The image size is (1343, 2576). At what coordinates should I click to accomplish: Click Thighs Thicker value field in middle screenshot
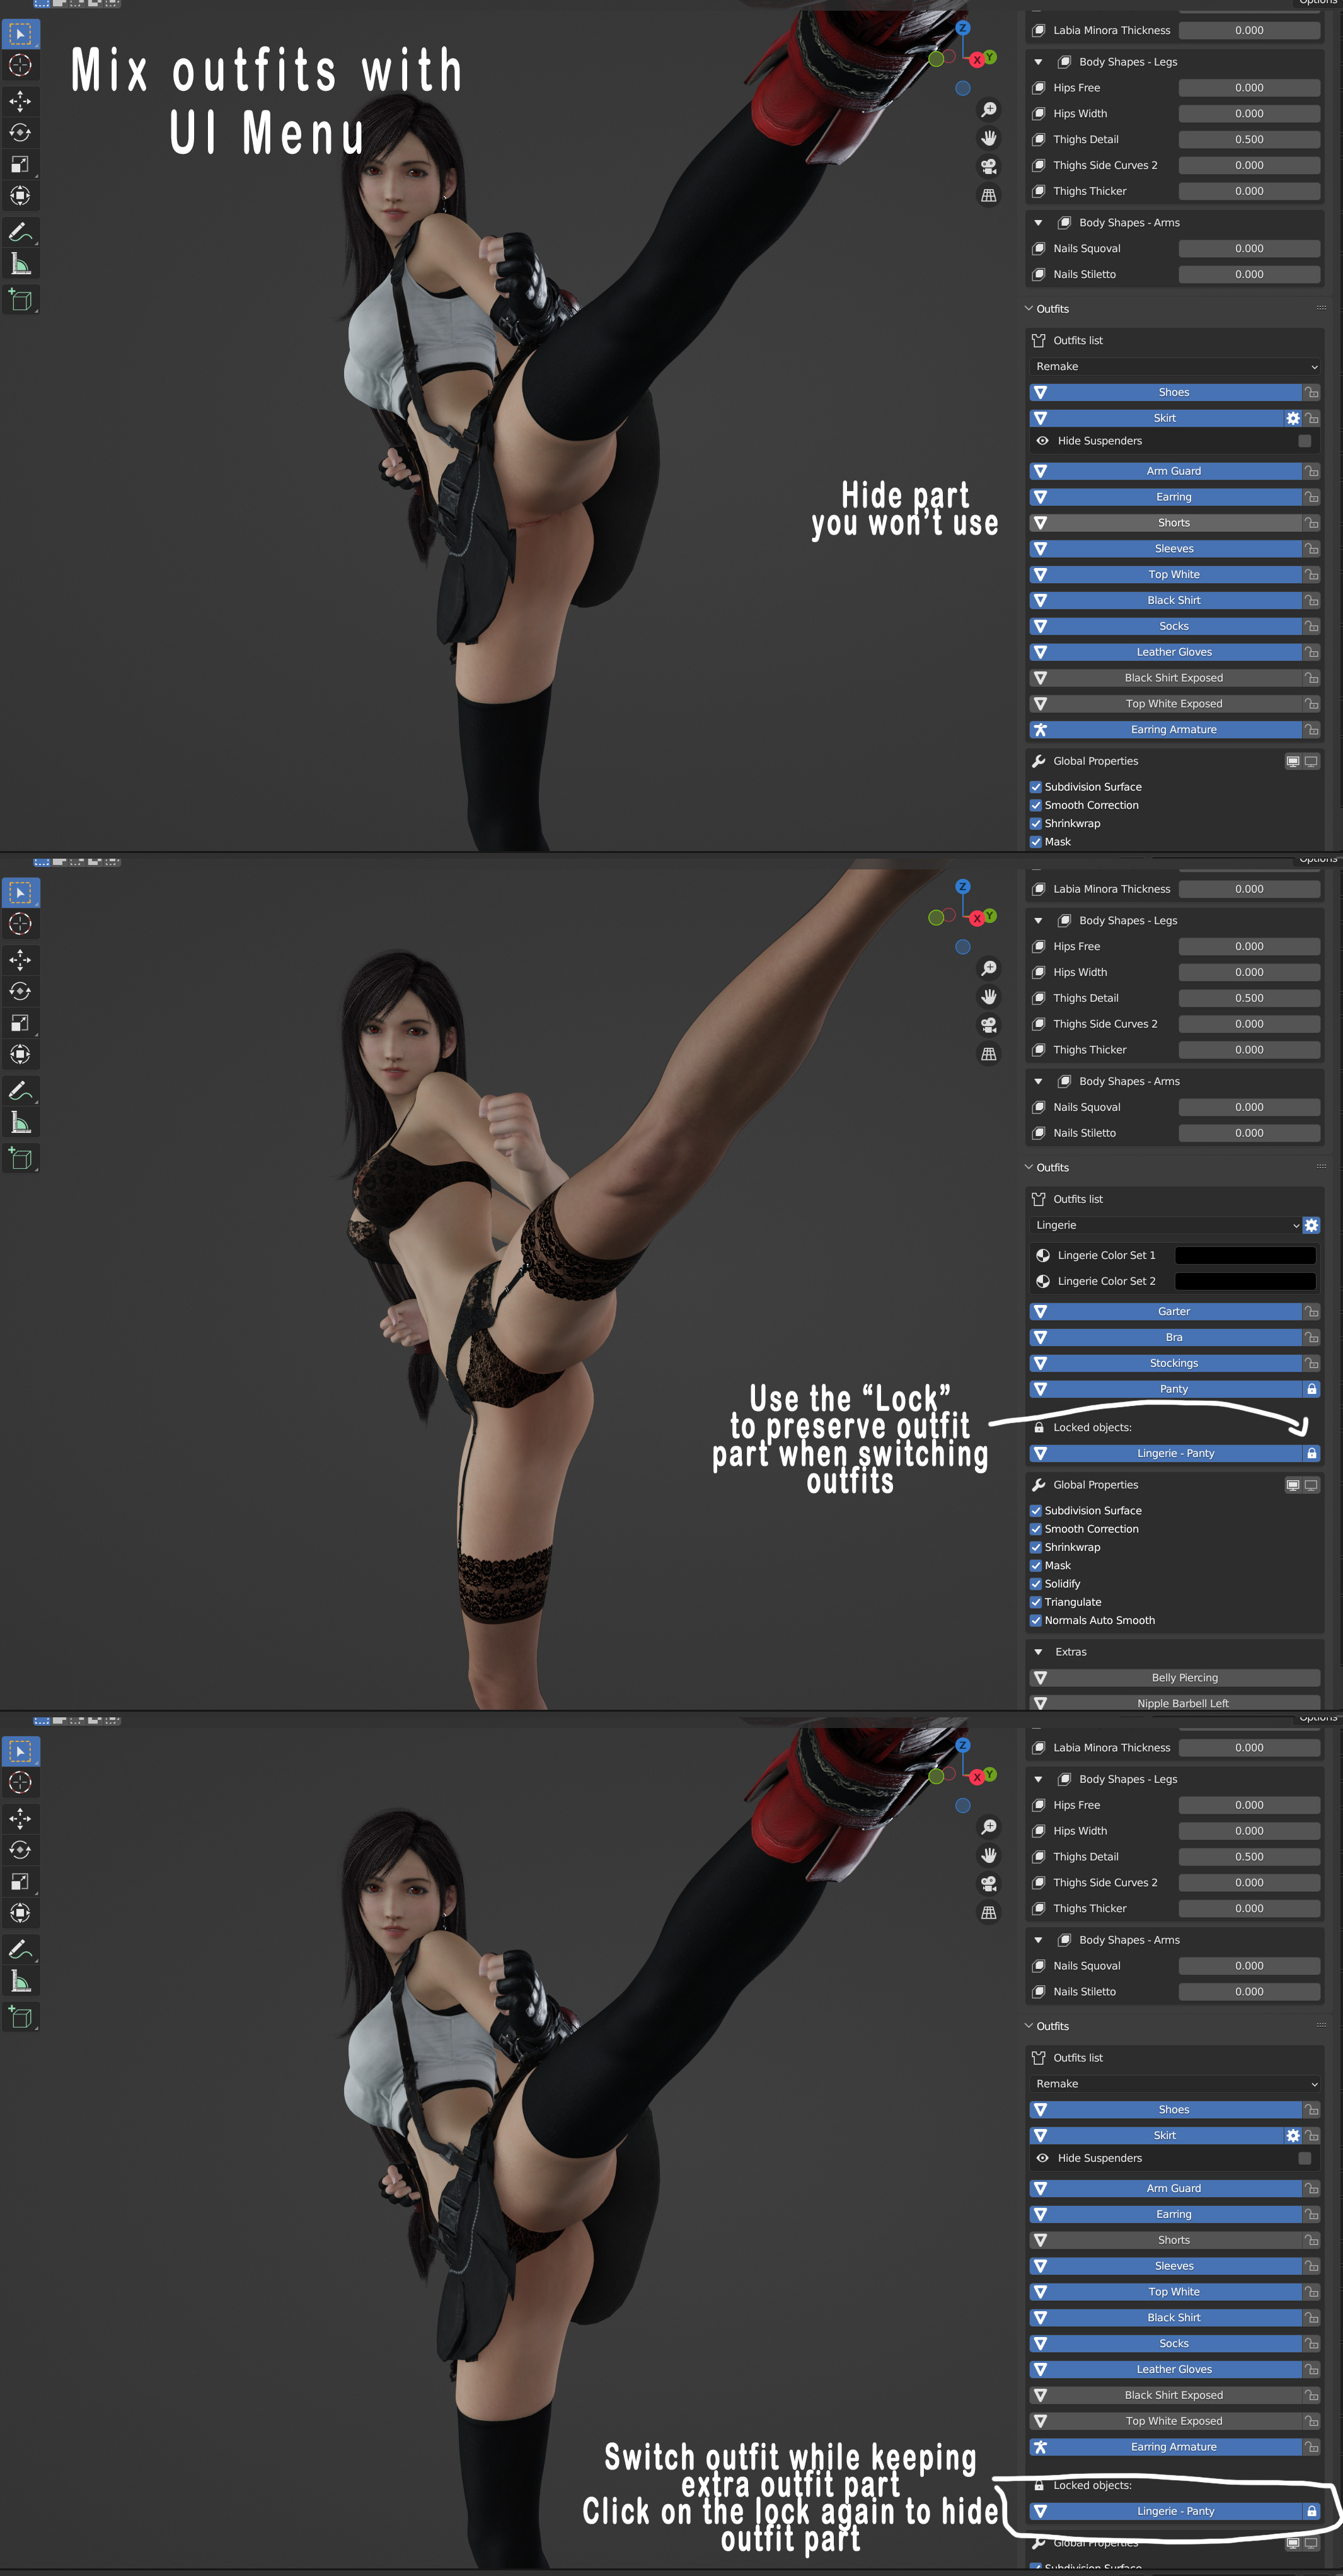(x=1249, y=1050)
